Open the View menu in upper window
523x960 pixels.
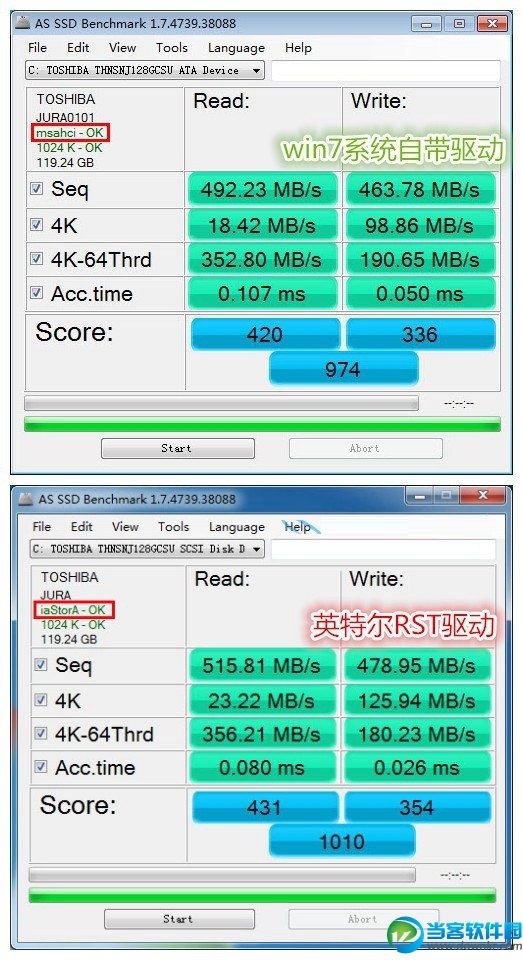pos(122,48)
